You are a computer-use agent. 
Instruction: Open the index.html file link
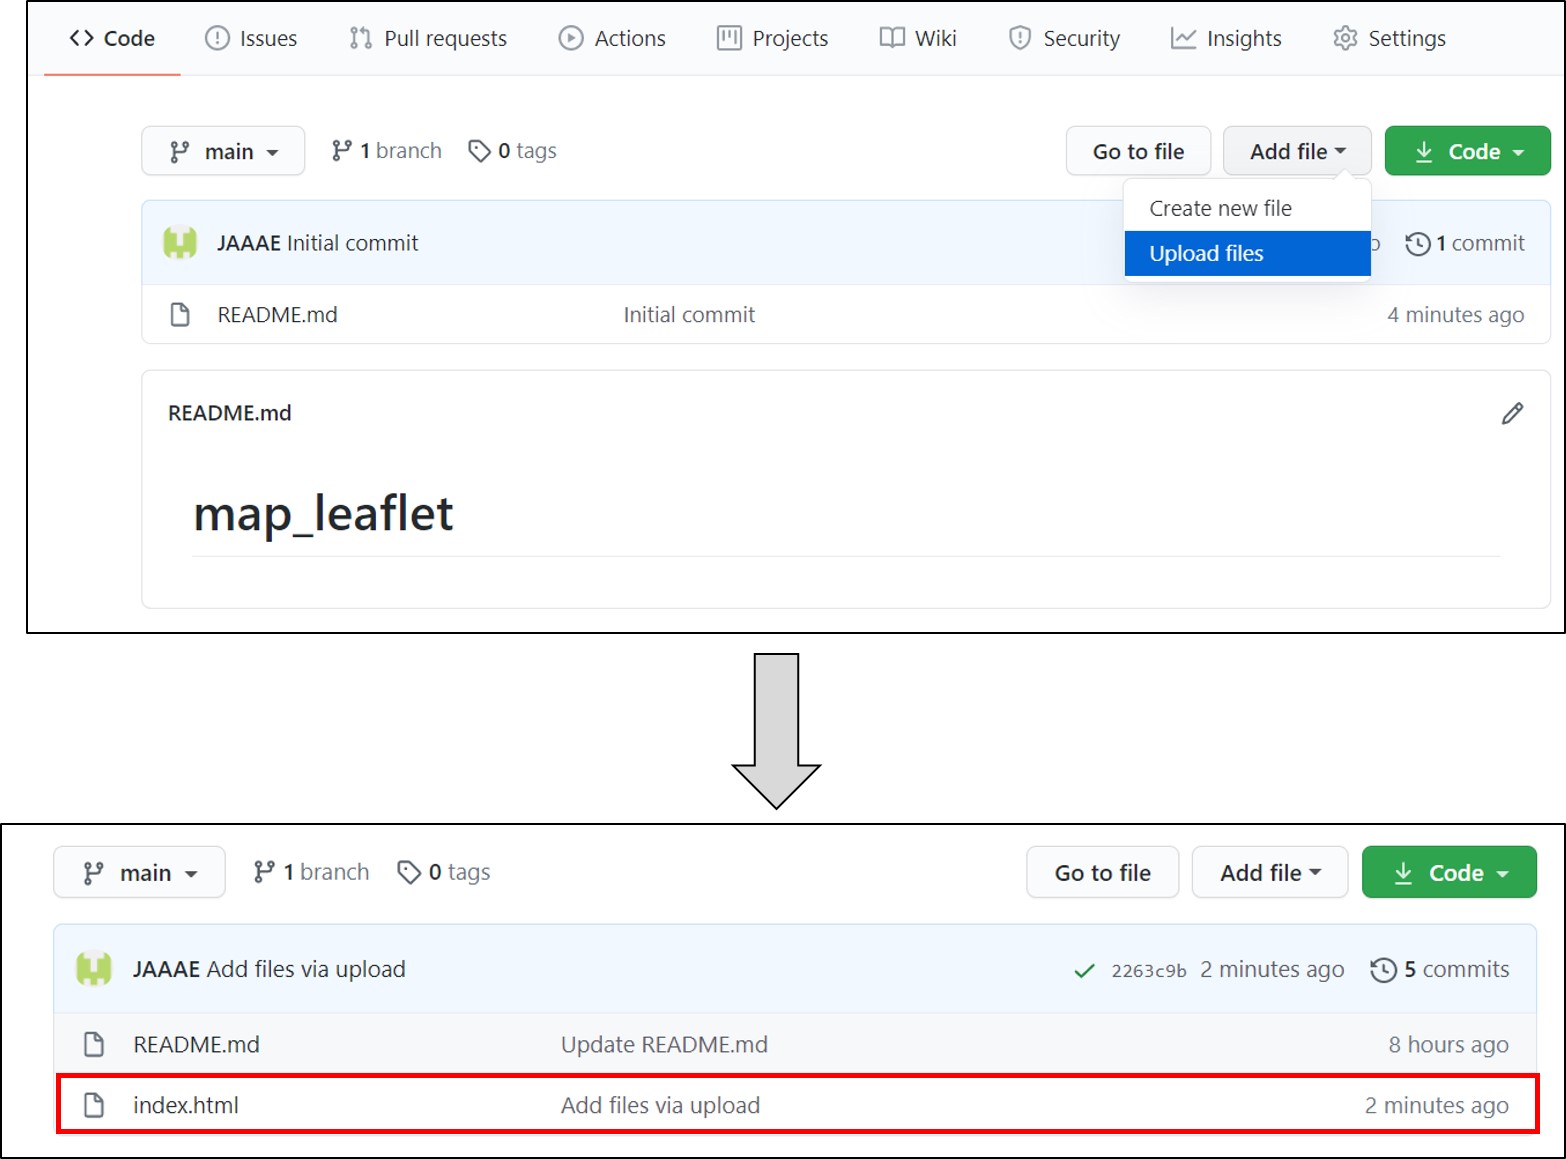point(186,1105)
